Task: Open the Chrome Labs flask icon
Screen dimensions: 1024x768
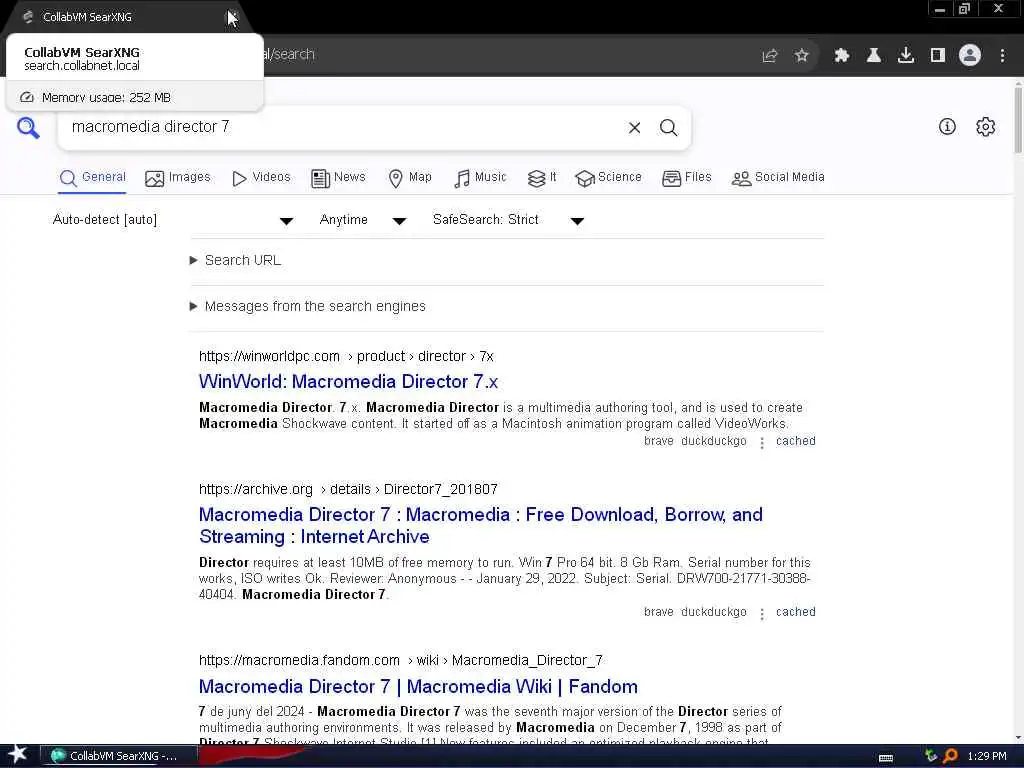Action: tap(873, 56)
